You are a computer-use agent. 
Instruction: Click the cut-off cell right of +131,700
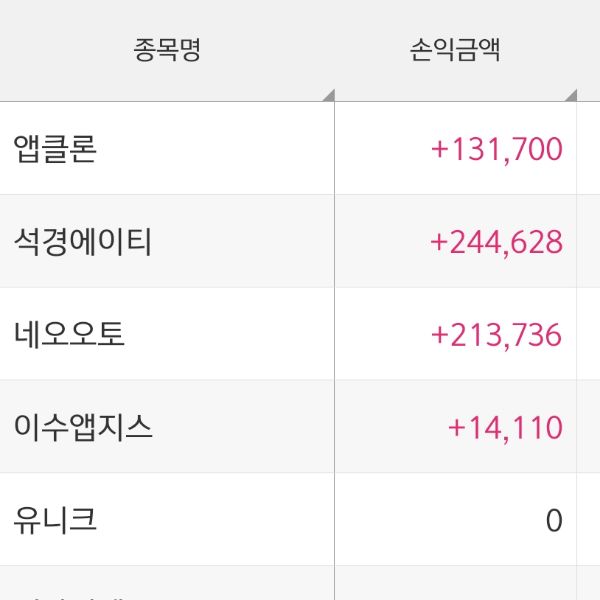pos(590,149)
